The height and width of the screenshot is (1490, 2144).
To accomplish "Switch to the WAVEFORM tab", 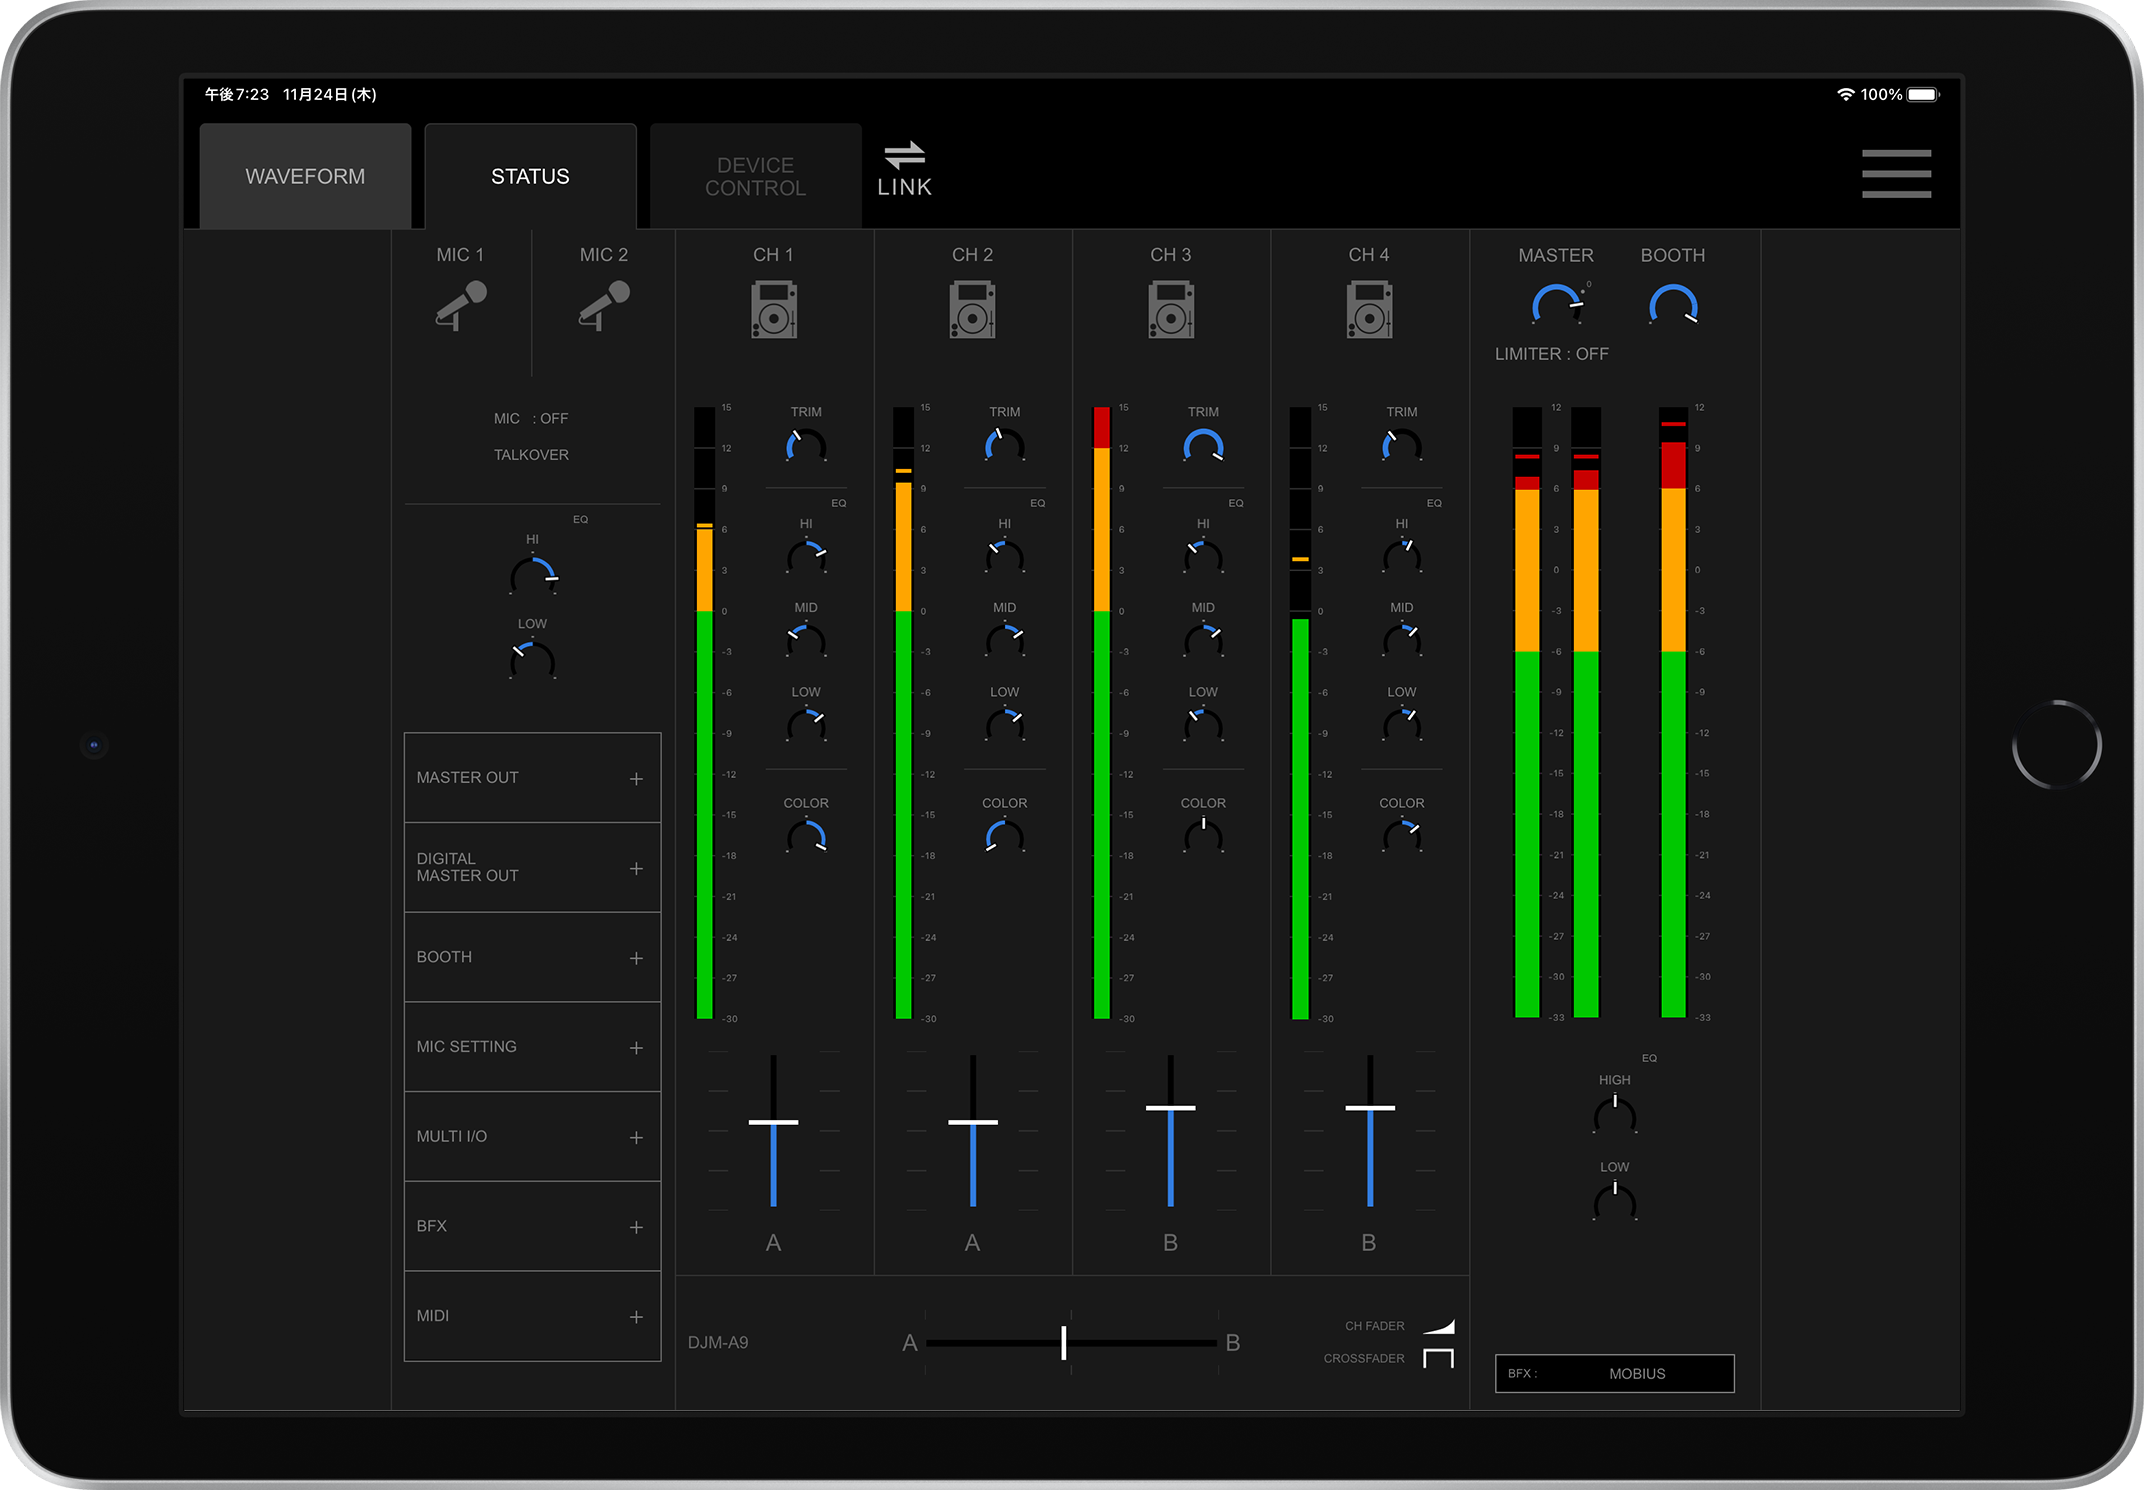I will (305, 176).
